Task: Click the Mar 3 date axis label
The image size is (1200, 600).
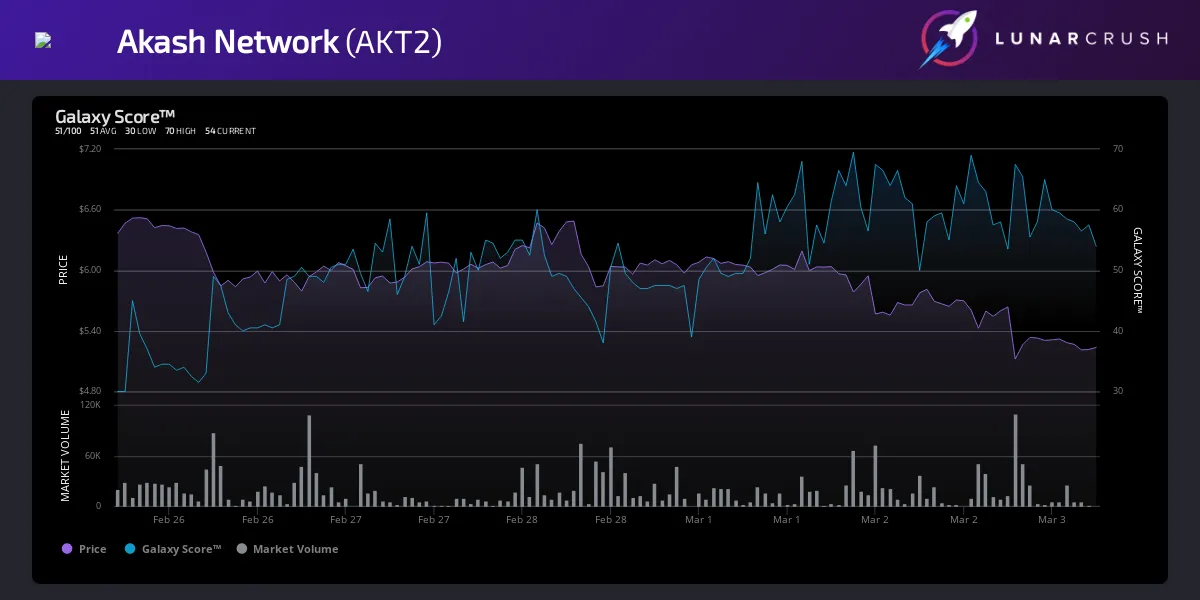Action: [1051, 519]
